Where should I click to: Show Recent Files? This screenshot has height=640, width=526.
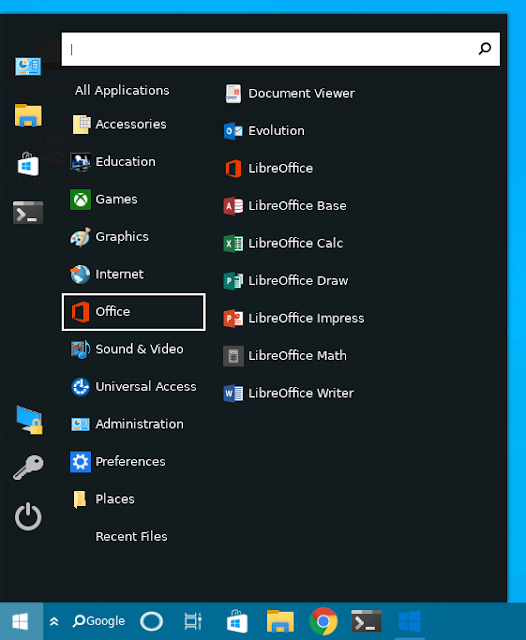click(133, 537)
